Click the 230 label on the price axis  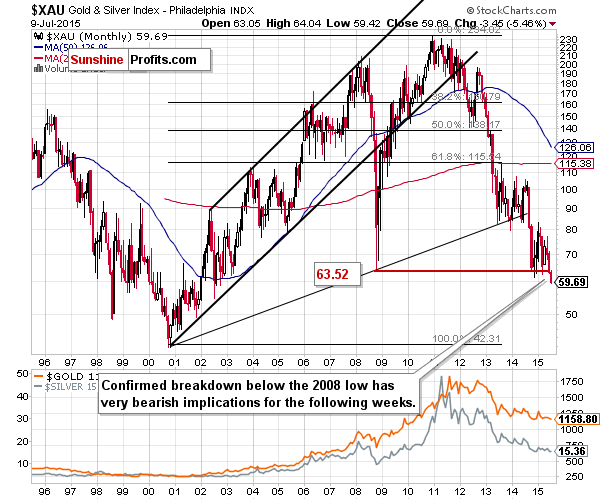[568, 39]
